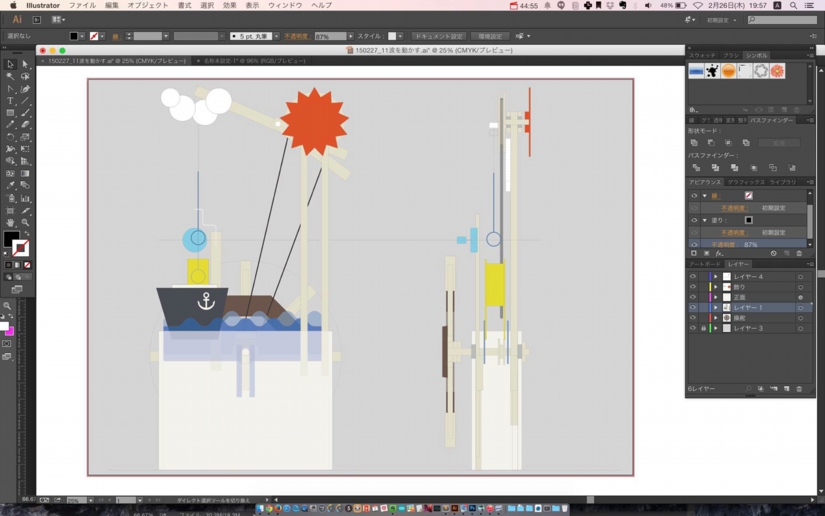Toggle visibility of the レイヤー 3 layer

coord(693,328)
